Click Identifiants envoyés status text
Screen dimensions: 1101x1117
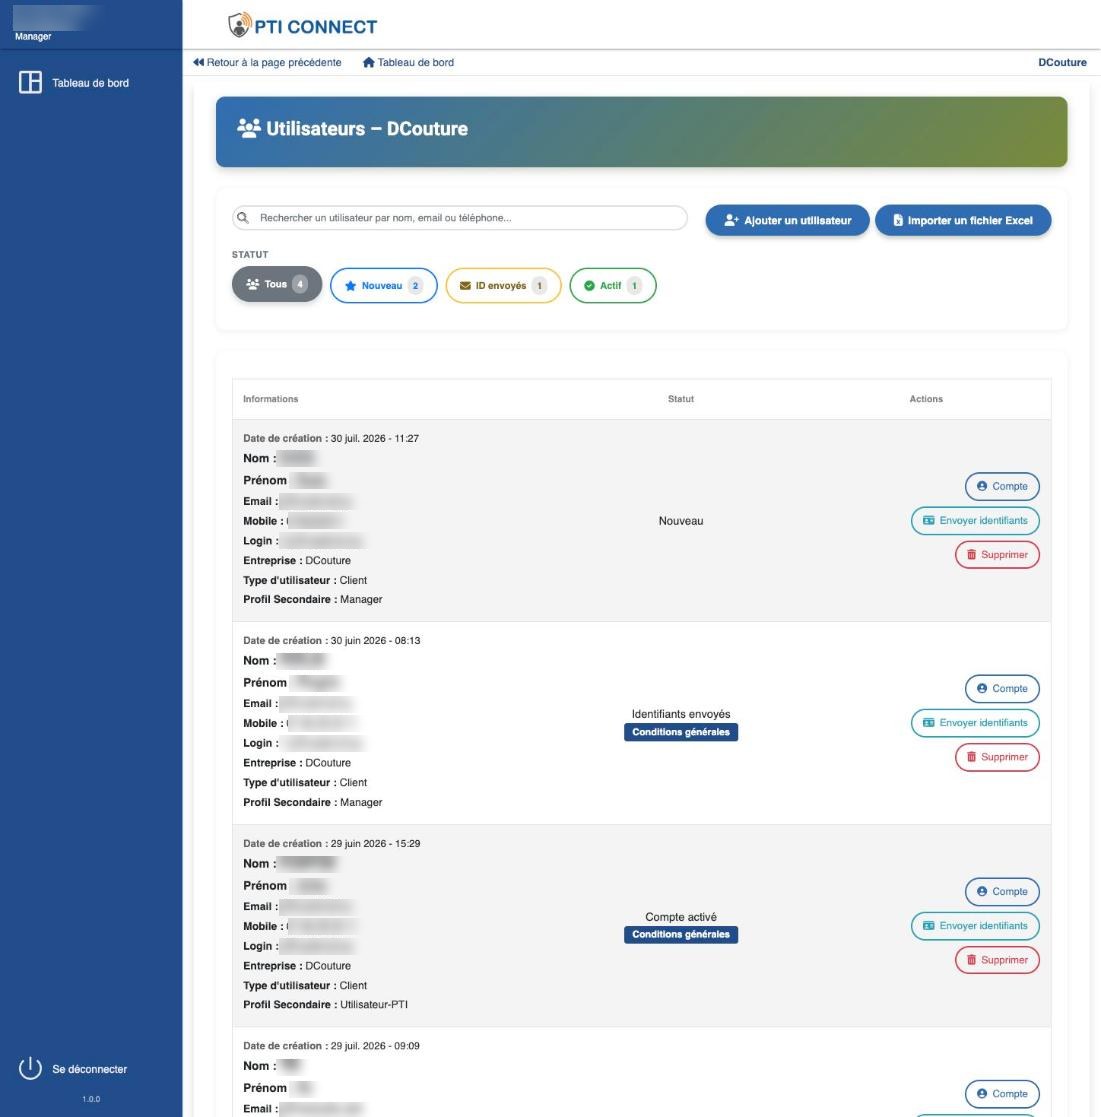pos(681,714)
